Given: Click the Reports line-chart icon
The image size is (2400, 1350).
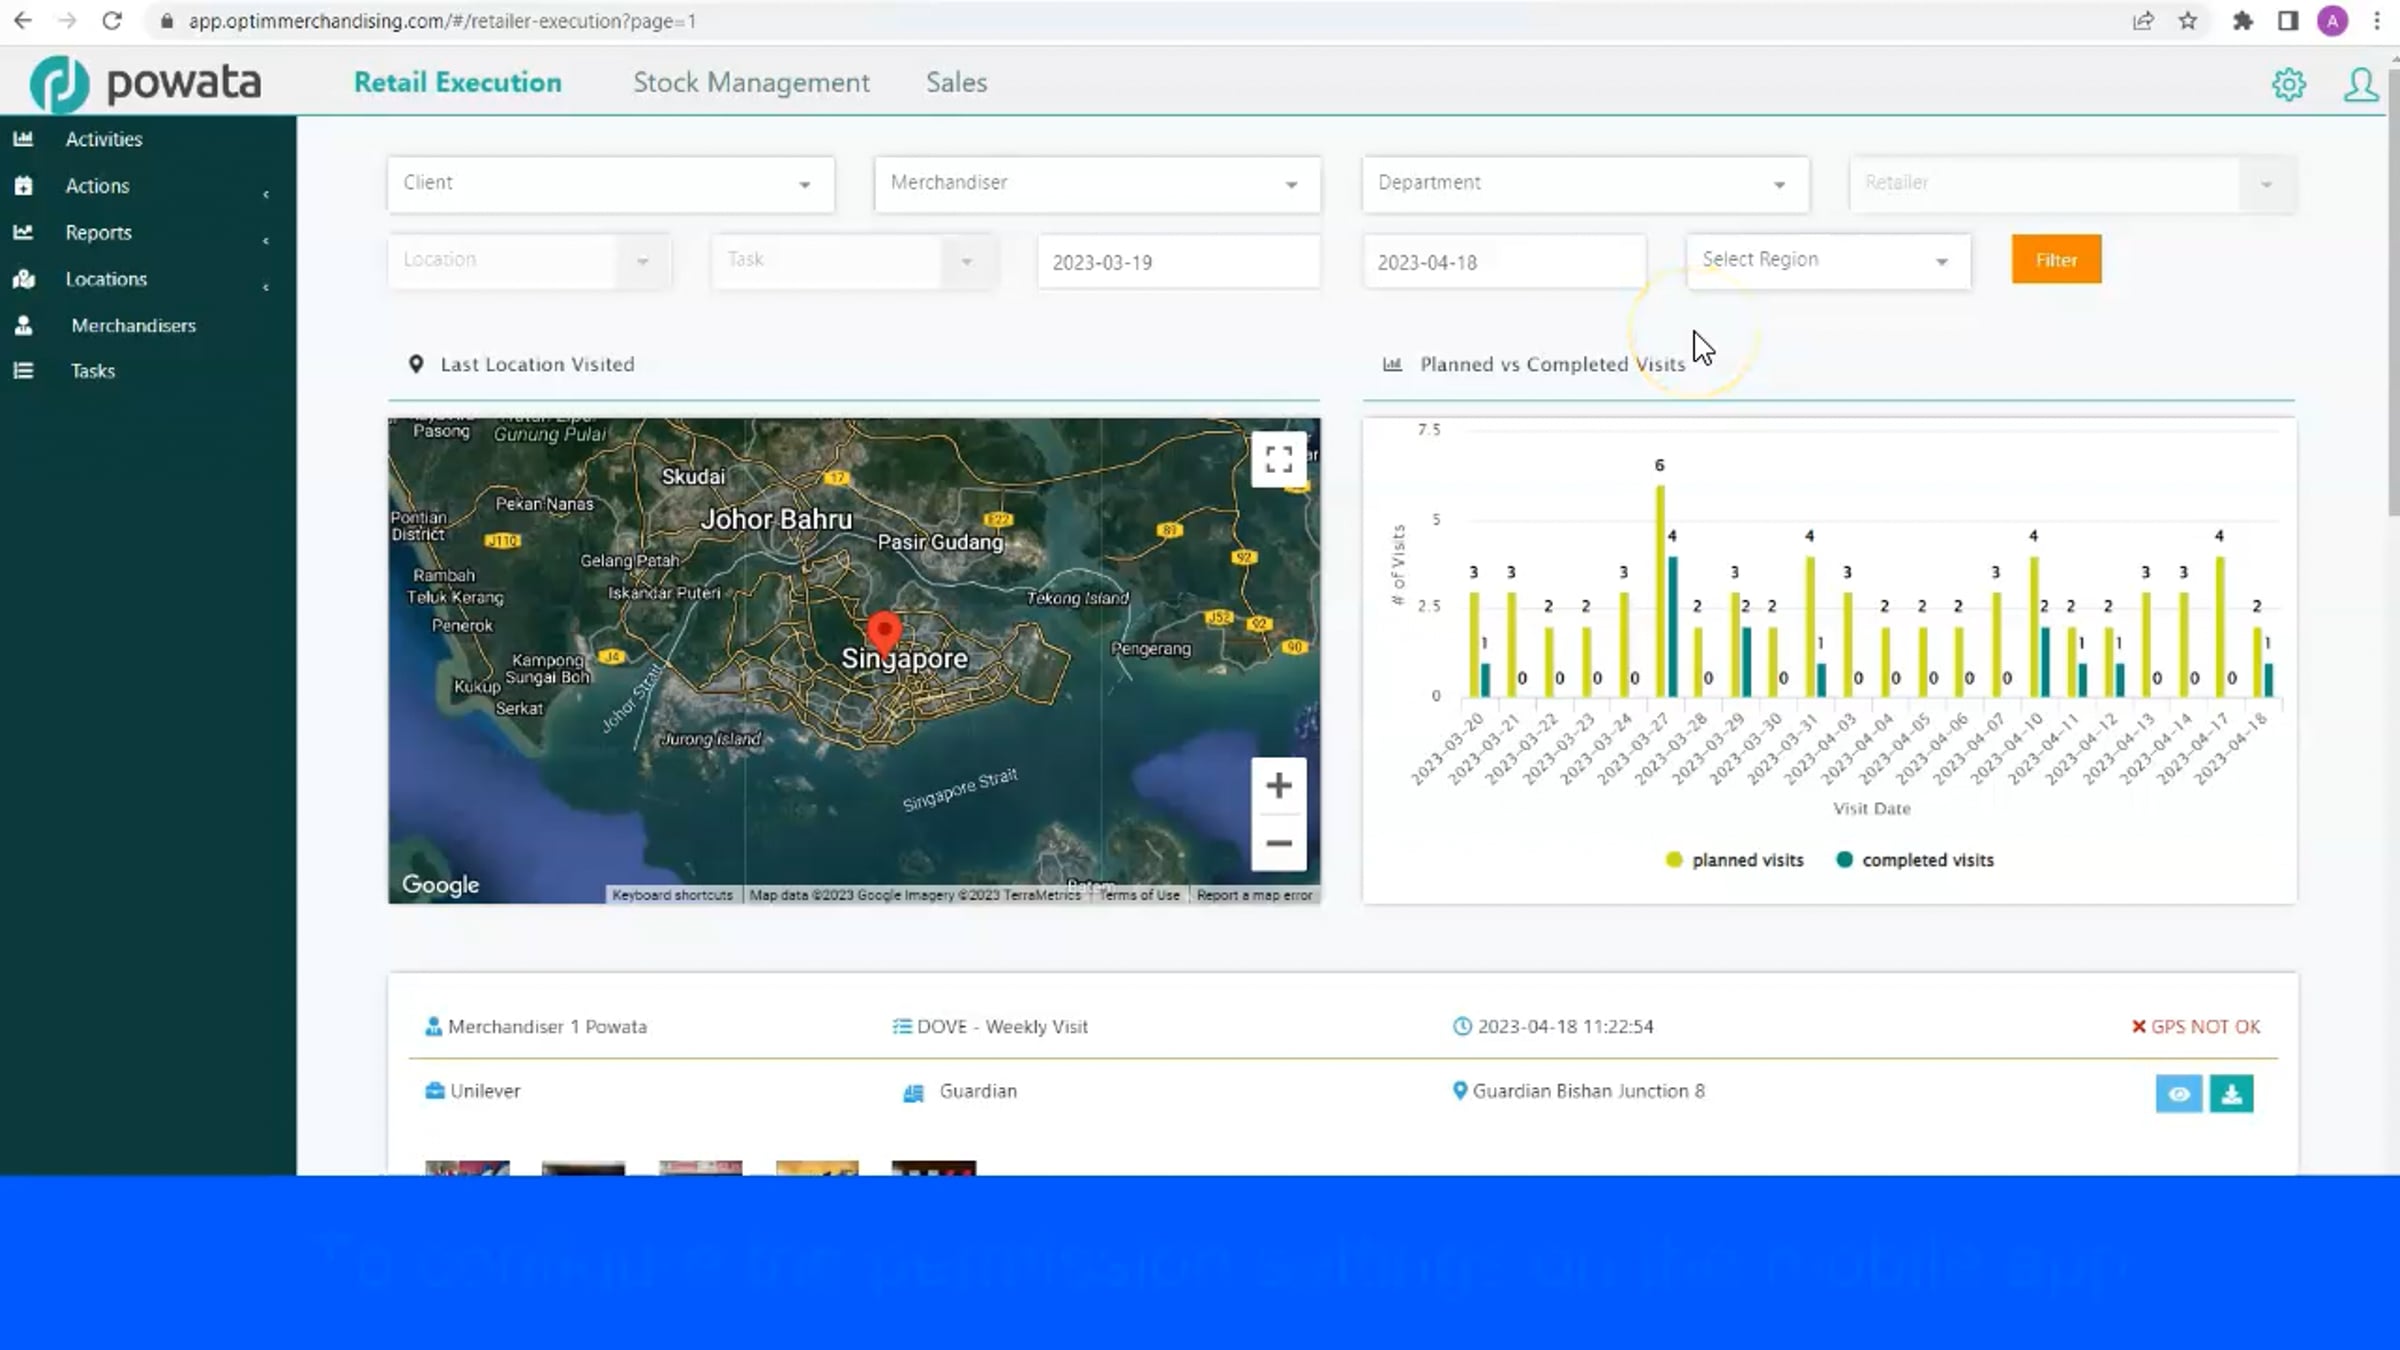Looking at the screenshot, I should [x=23, y=232].
